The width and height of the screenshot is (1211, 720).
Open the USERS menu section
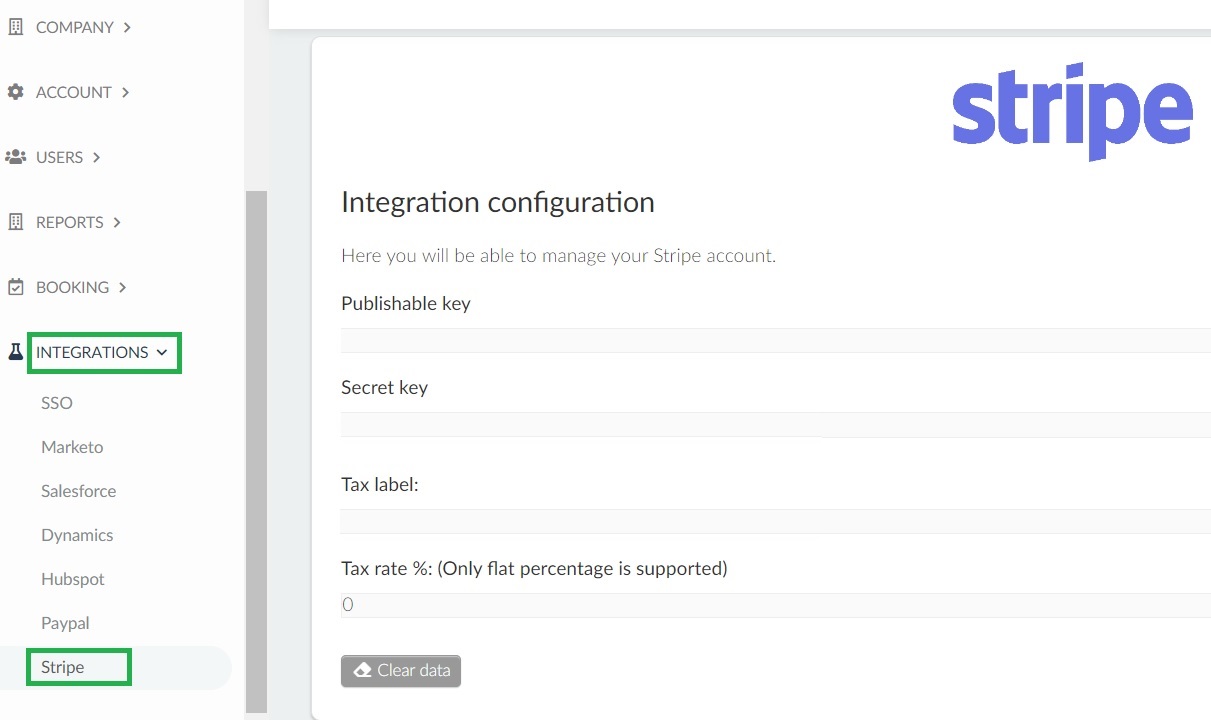59,157
